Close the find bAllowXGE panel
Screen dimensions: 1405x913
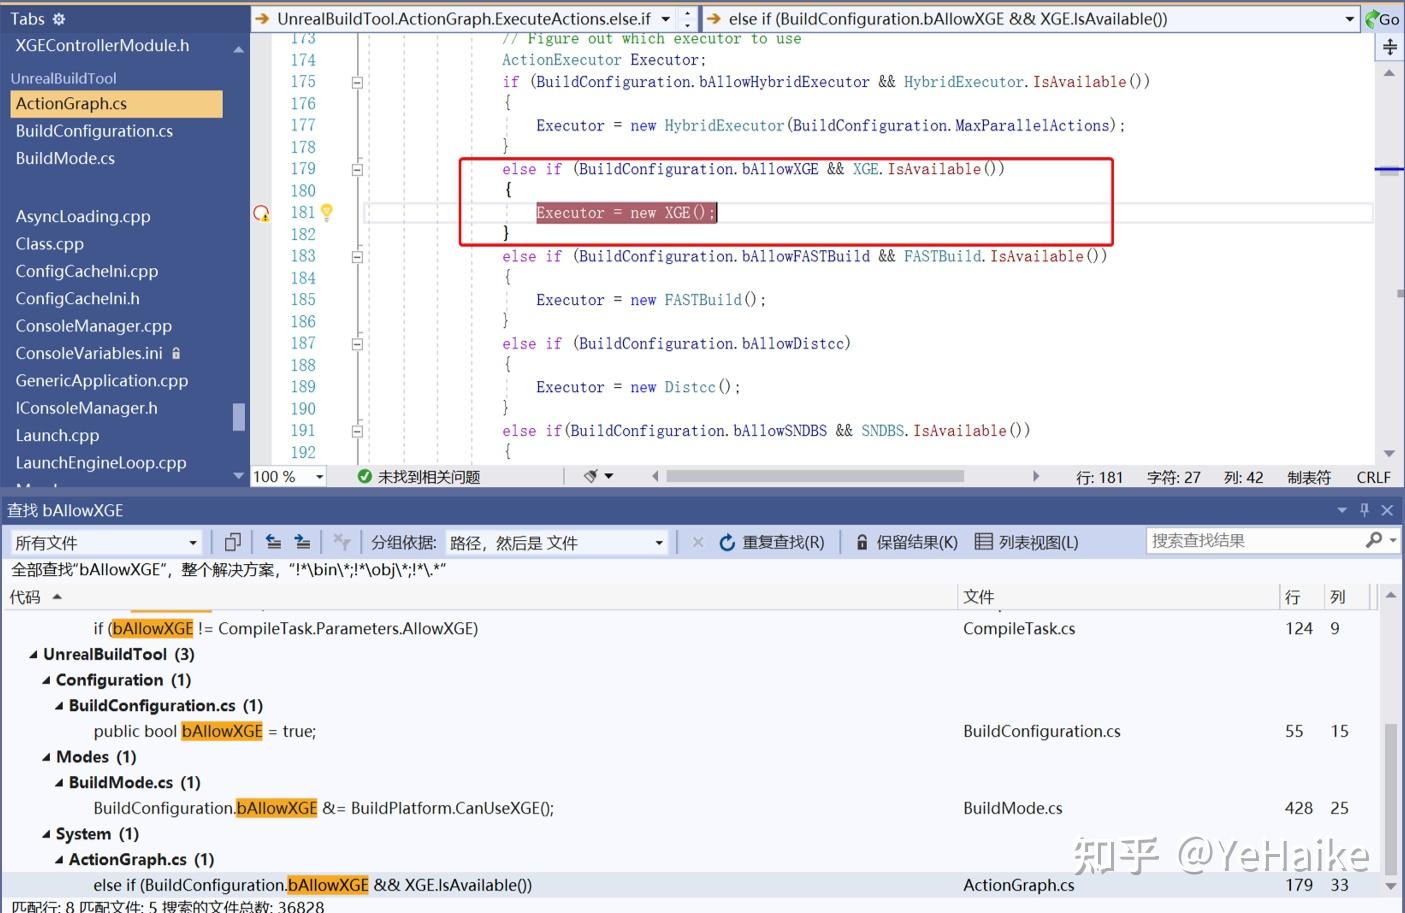coord(1387,510)
